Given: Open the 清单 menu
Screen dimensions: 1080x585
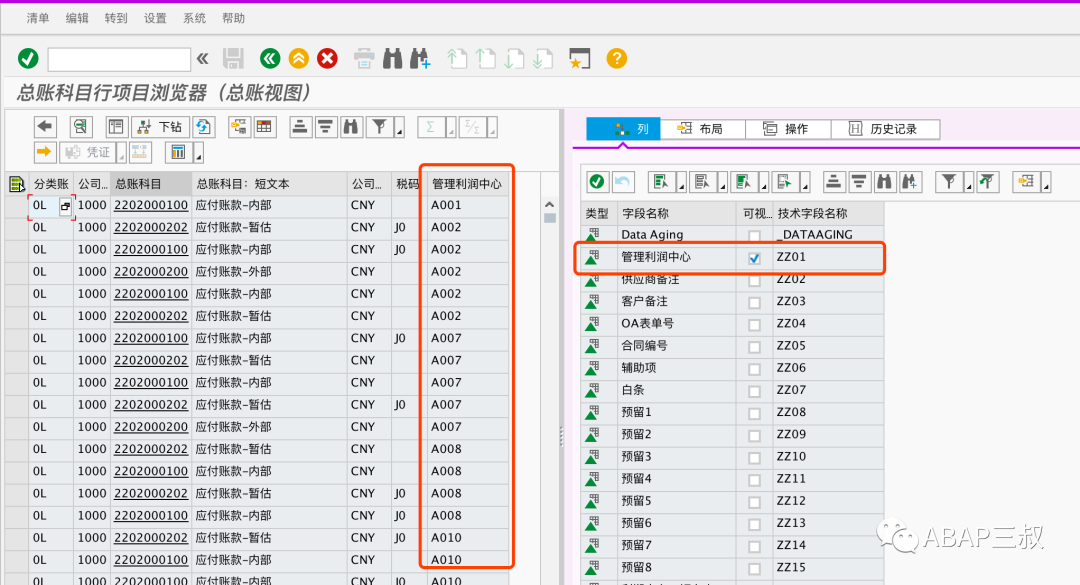Looking at the screenshot, I should [x=38, y=18].
